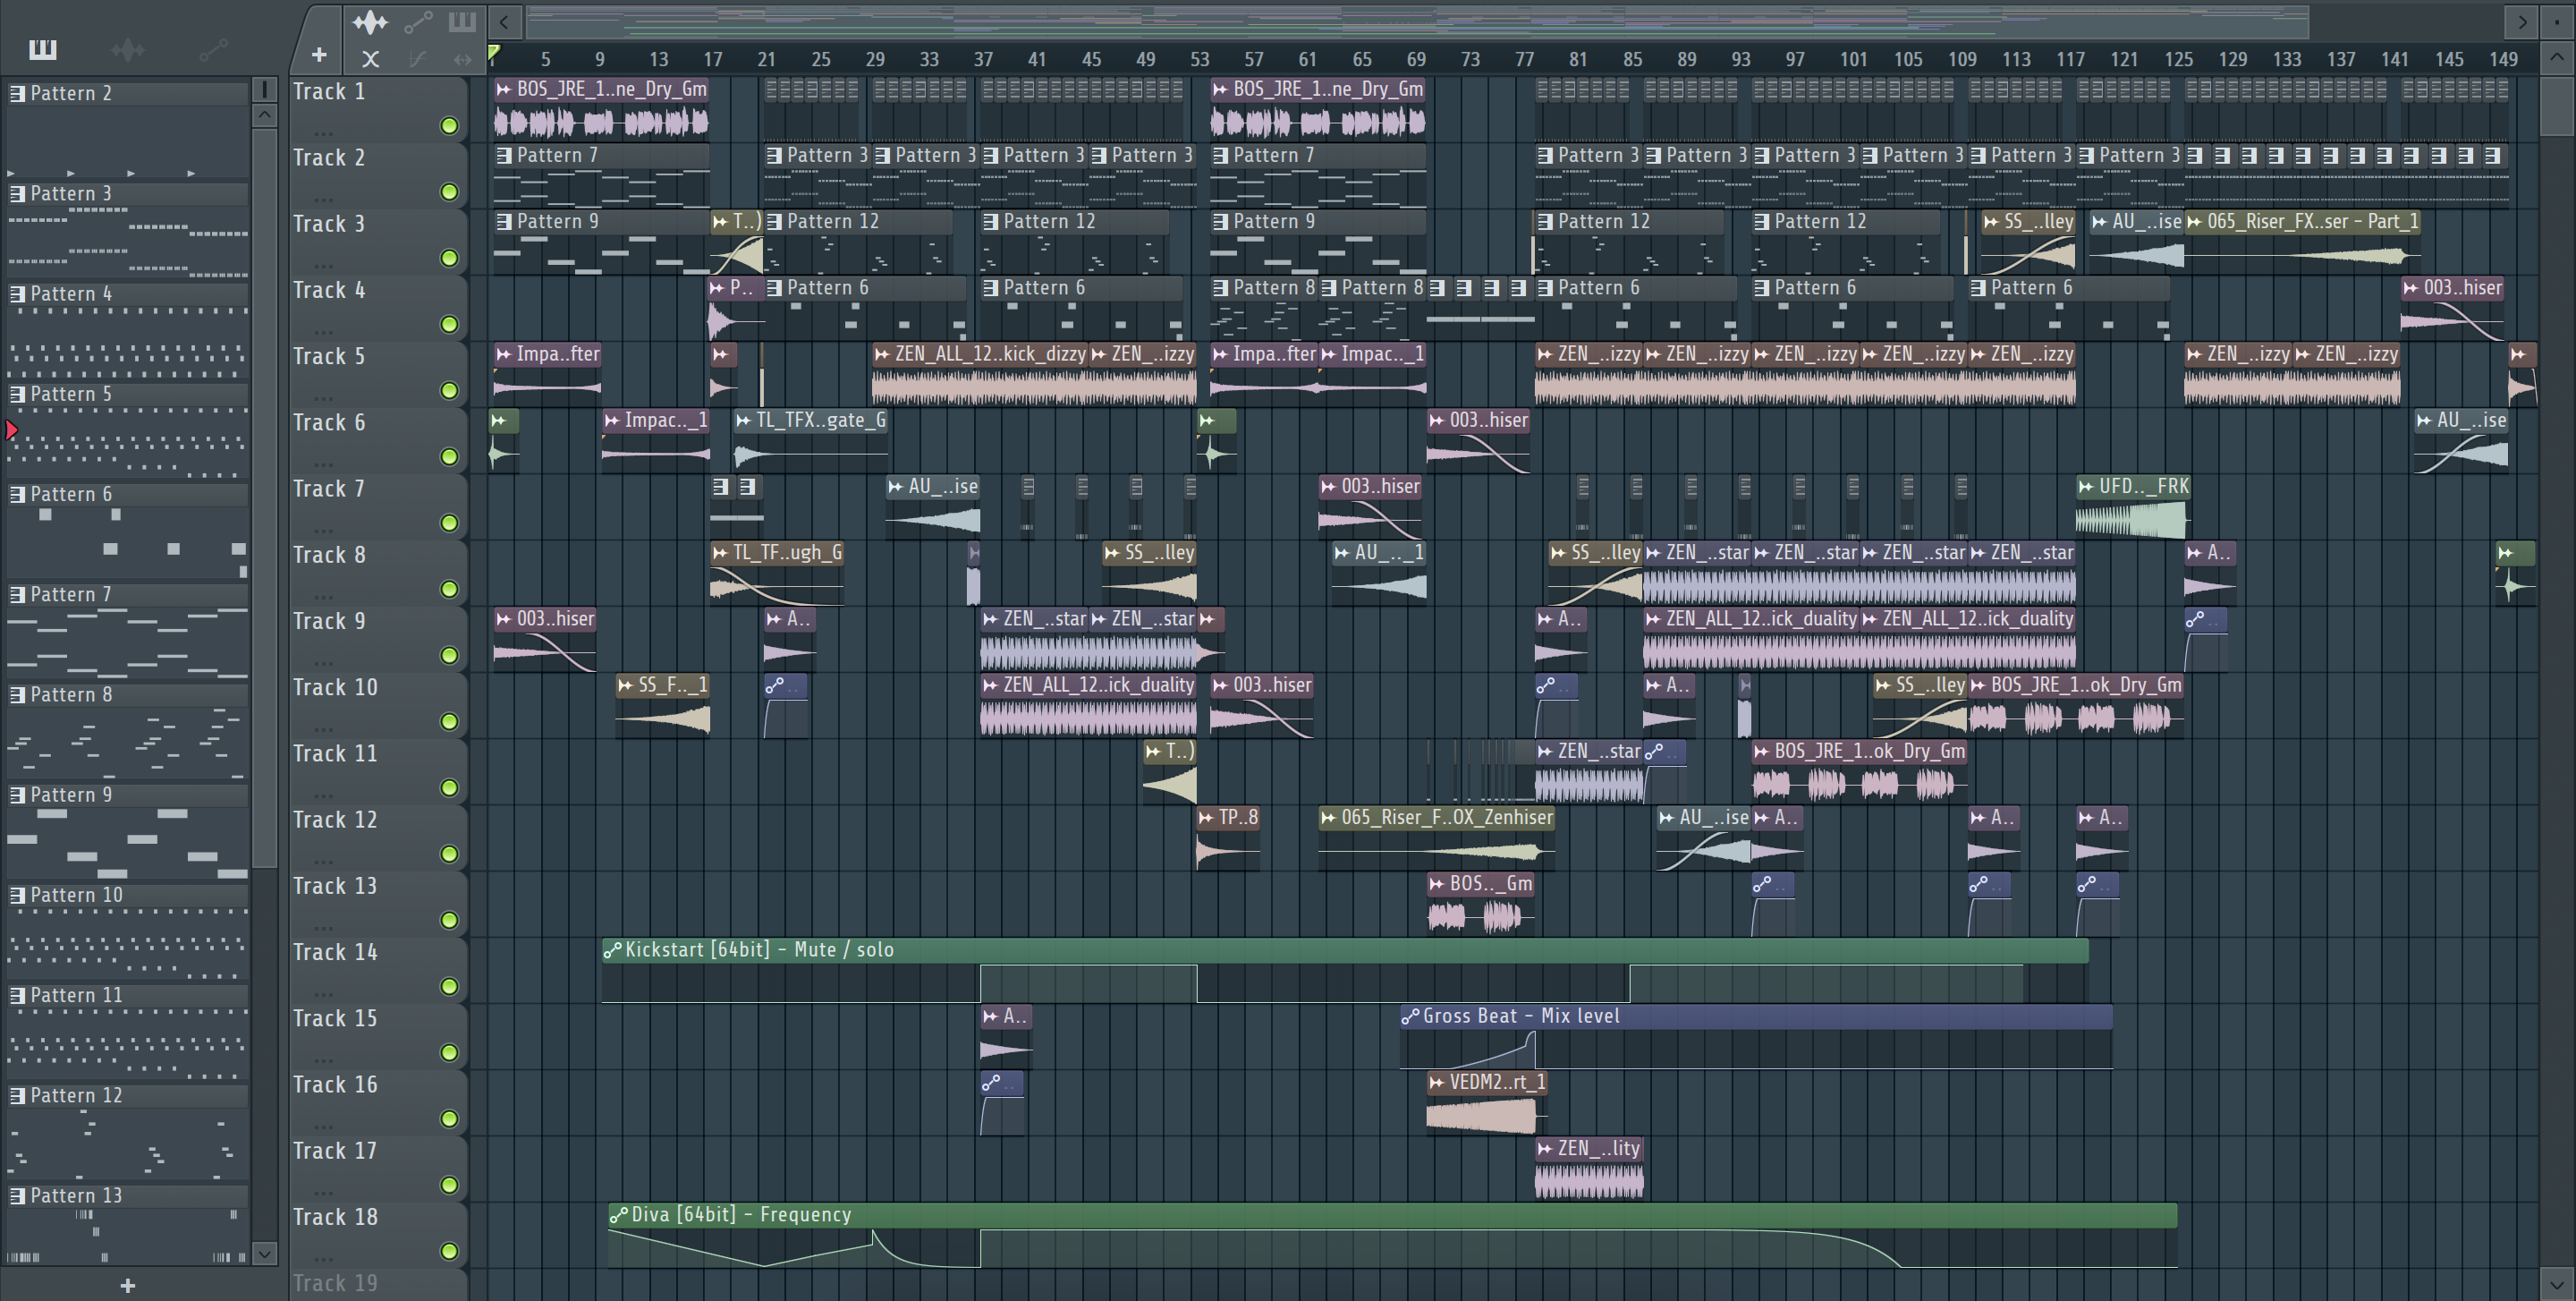Screen dimensions: 2576x1301
Task: Click the bar button atop picker scrollbar
Action: click(265, 90)
